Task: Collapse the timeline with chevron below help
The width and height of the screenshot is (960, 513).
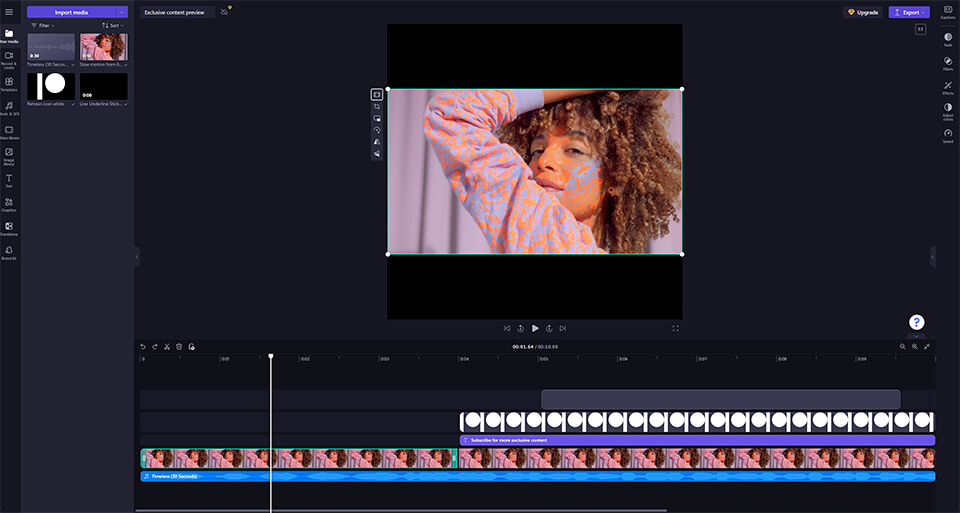Action: [x=916, y=336]
